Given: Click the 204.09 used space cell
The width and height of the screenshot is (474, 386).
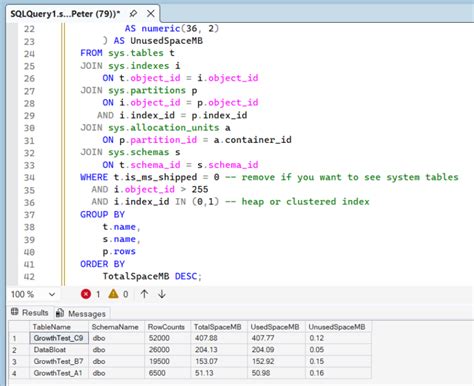Looking at the screenshot, I should click(276, 350).
